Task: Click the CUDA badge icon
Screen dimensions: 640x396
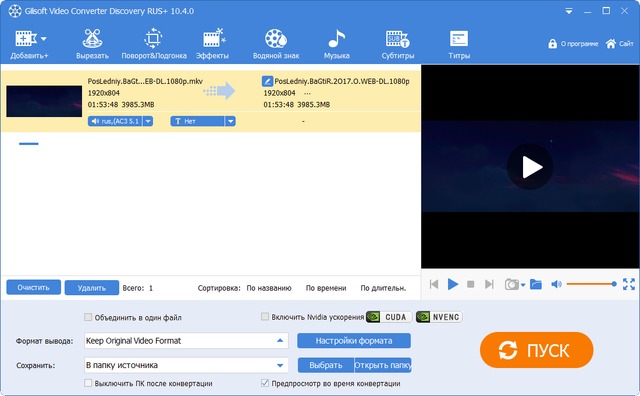Action: [389, 317]
